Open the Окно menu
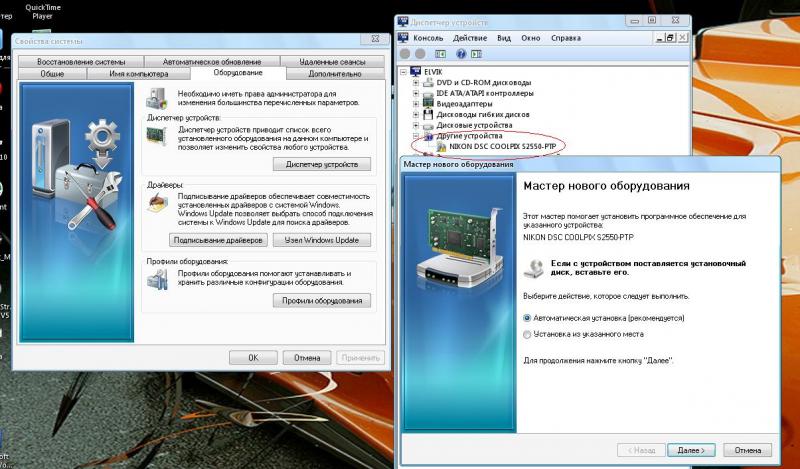 (x=531, y=38)
